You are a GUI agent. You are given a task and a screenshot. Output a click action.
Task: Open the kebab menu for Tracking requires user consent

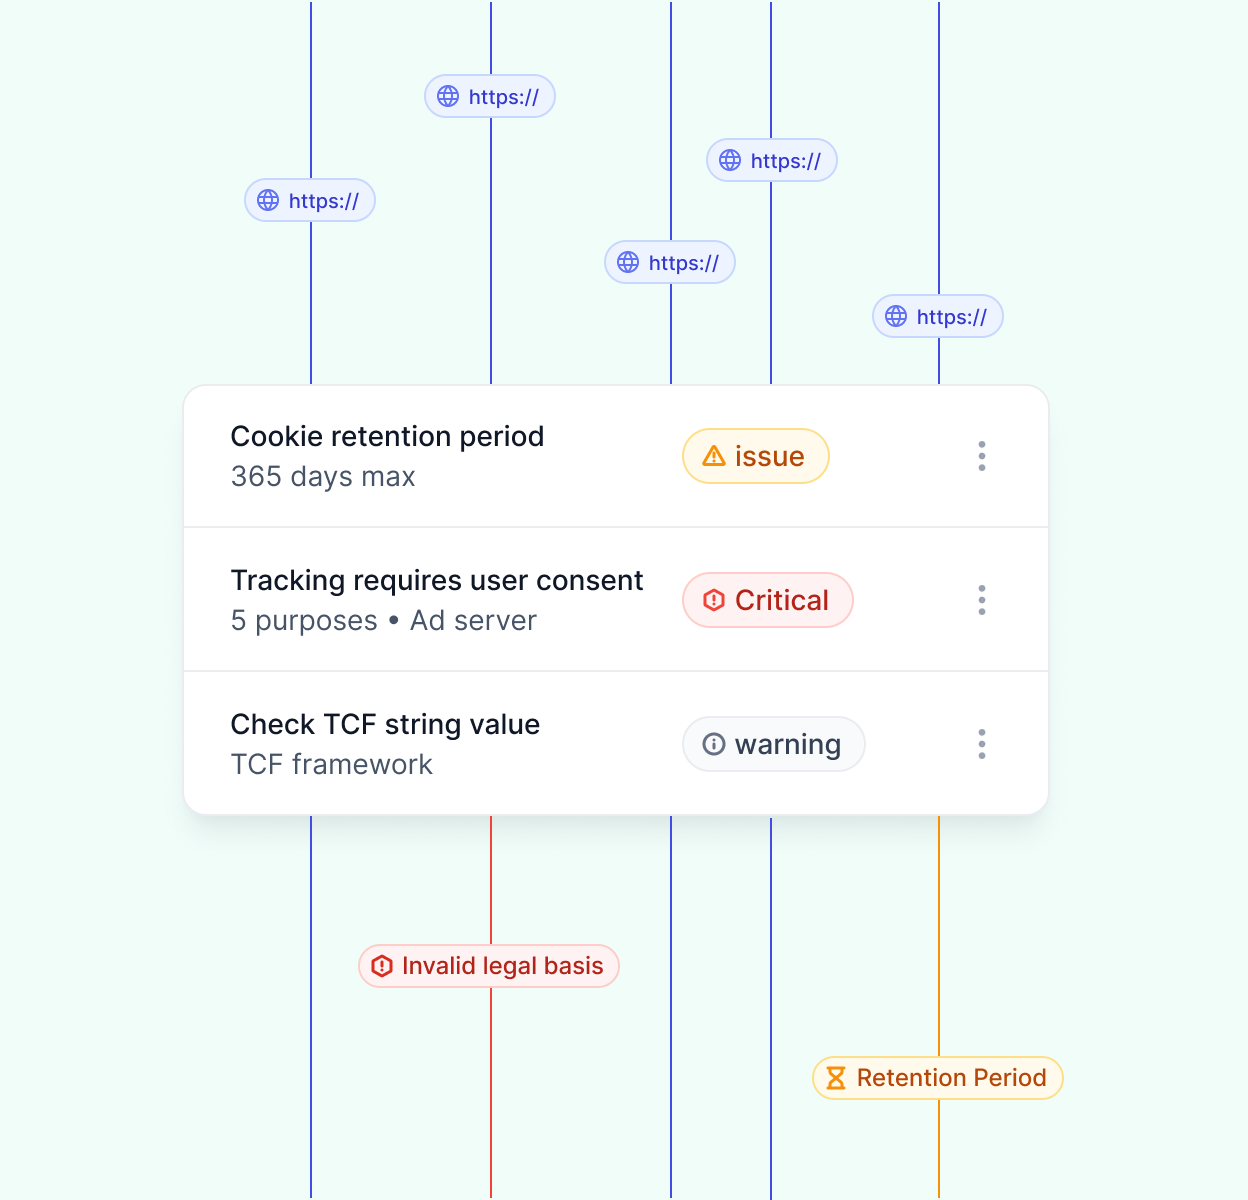[x=982, y=600]
